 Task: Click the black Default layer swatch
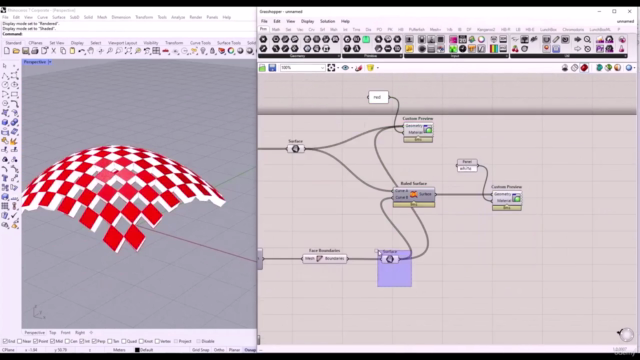pyautogui.click(x=137, y=350)
